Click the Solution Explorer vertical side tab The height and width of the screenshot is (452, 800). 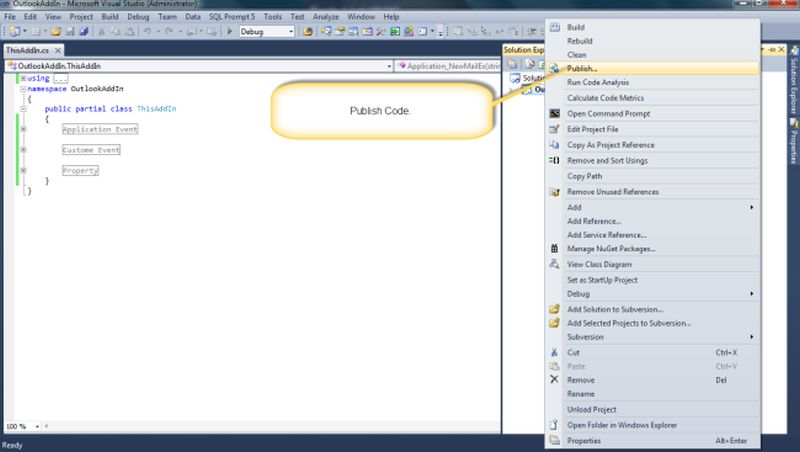pyautogui.click(x=794, y=81)
